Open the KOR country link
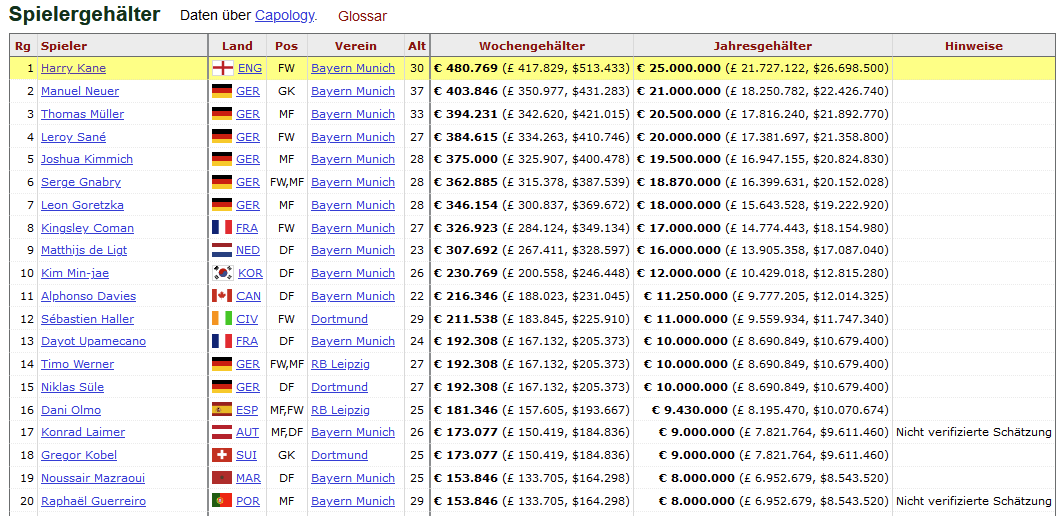This screenshot has height=516, width=1062. [251, 274]
